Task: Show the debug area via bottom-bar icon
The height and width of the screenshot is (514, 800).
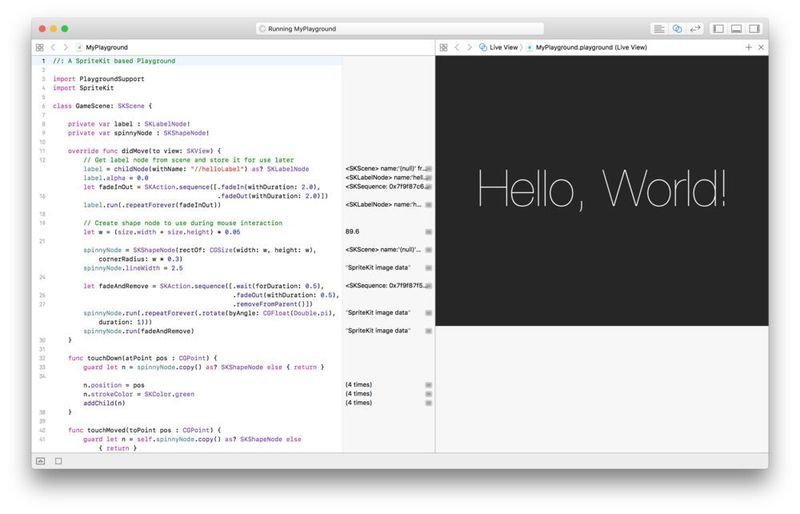Action: coord(41,461)
